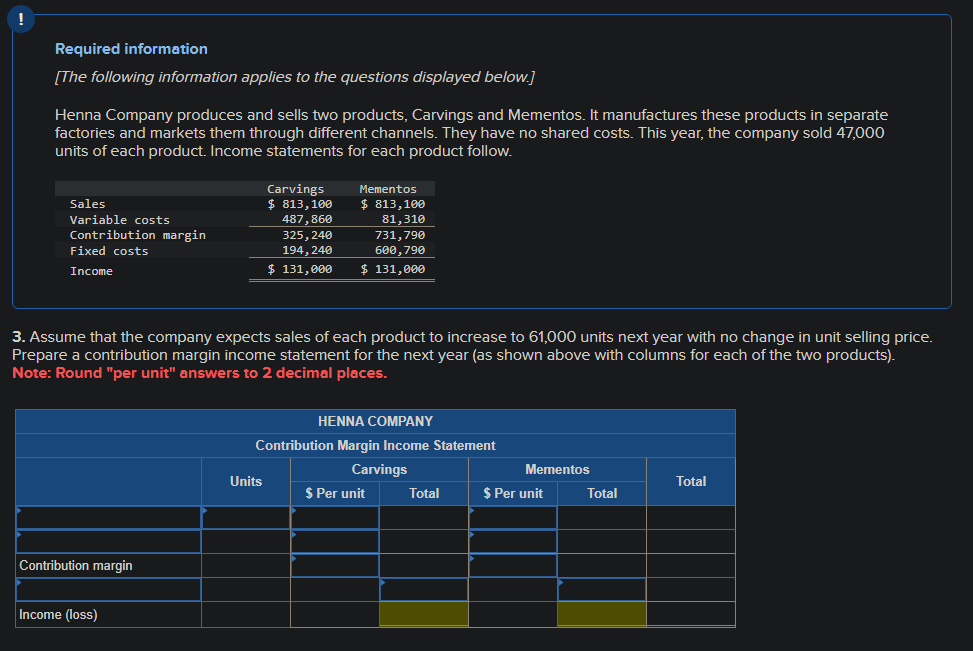
Task: Open first row label dropdown cell
Action: tap(109, 518)
